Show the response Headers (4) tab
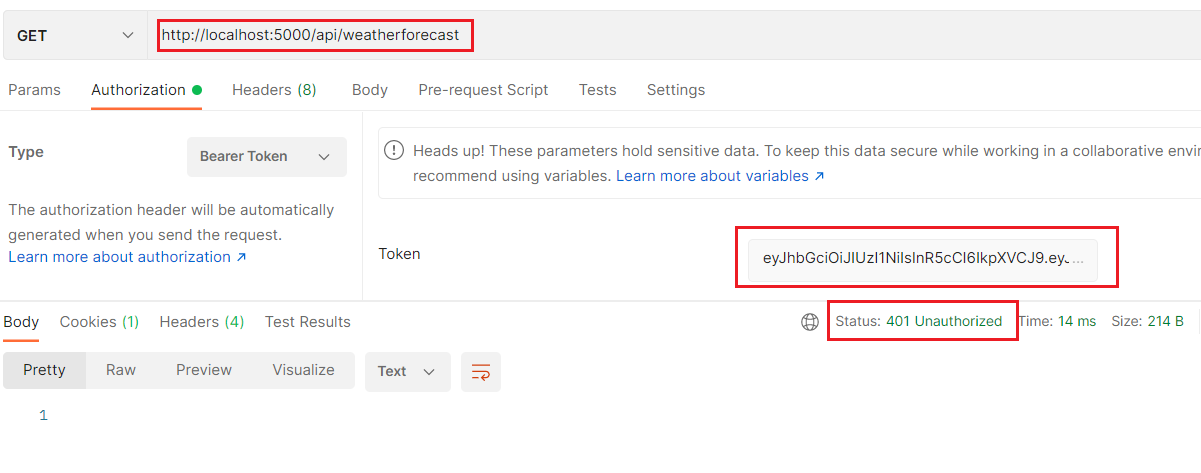The height and width of the screenshot is (473, 1201). click(x=202, y=322)
